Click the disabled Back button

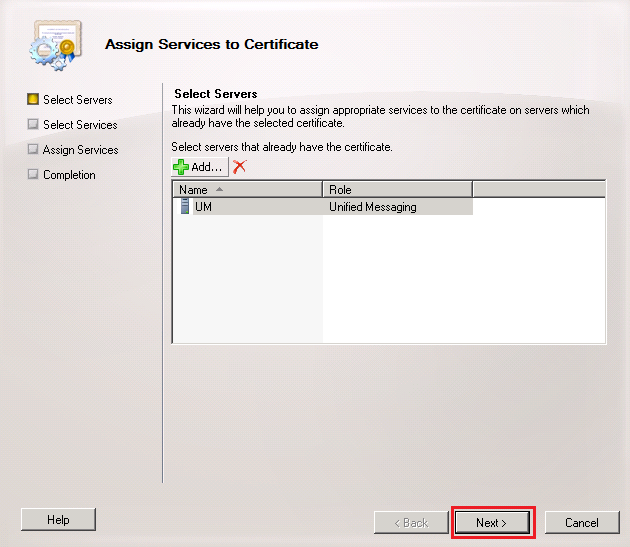411,522
